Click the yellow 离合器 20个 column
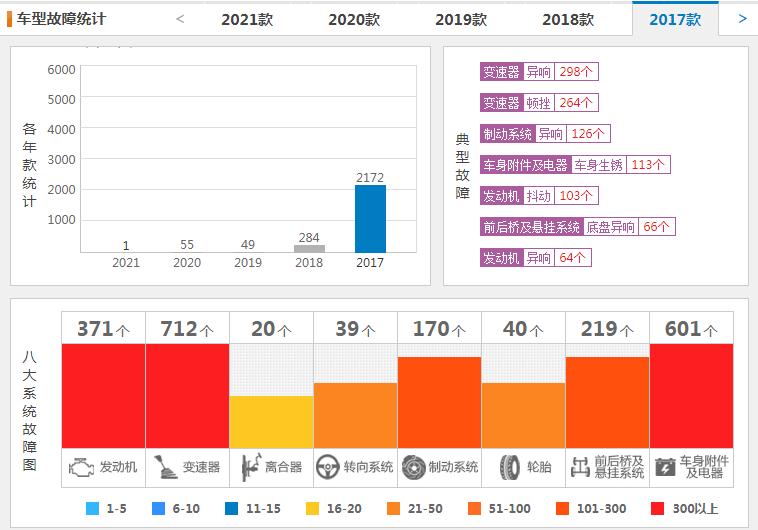 click(271, 422)
